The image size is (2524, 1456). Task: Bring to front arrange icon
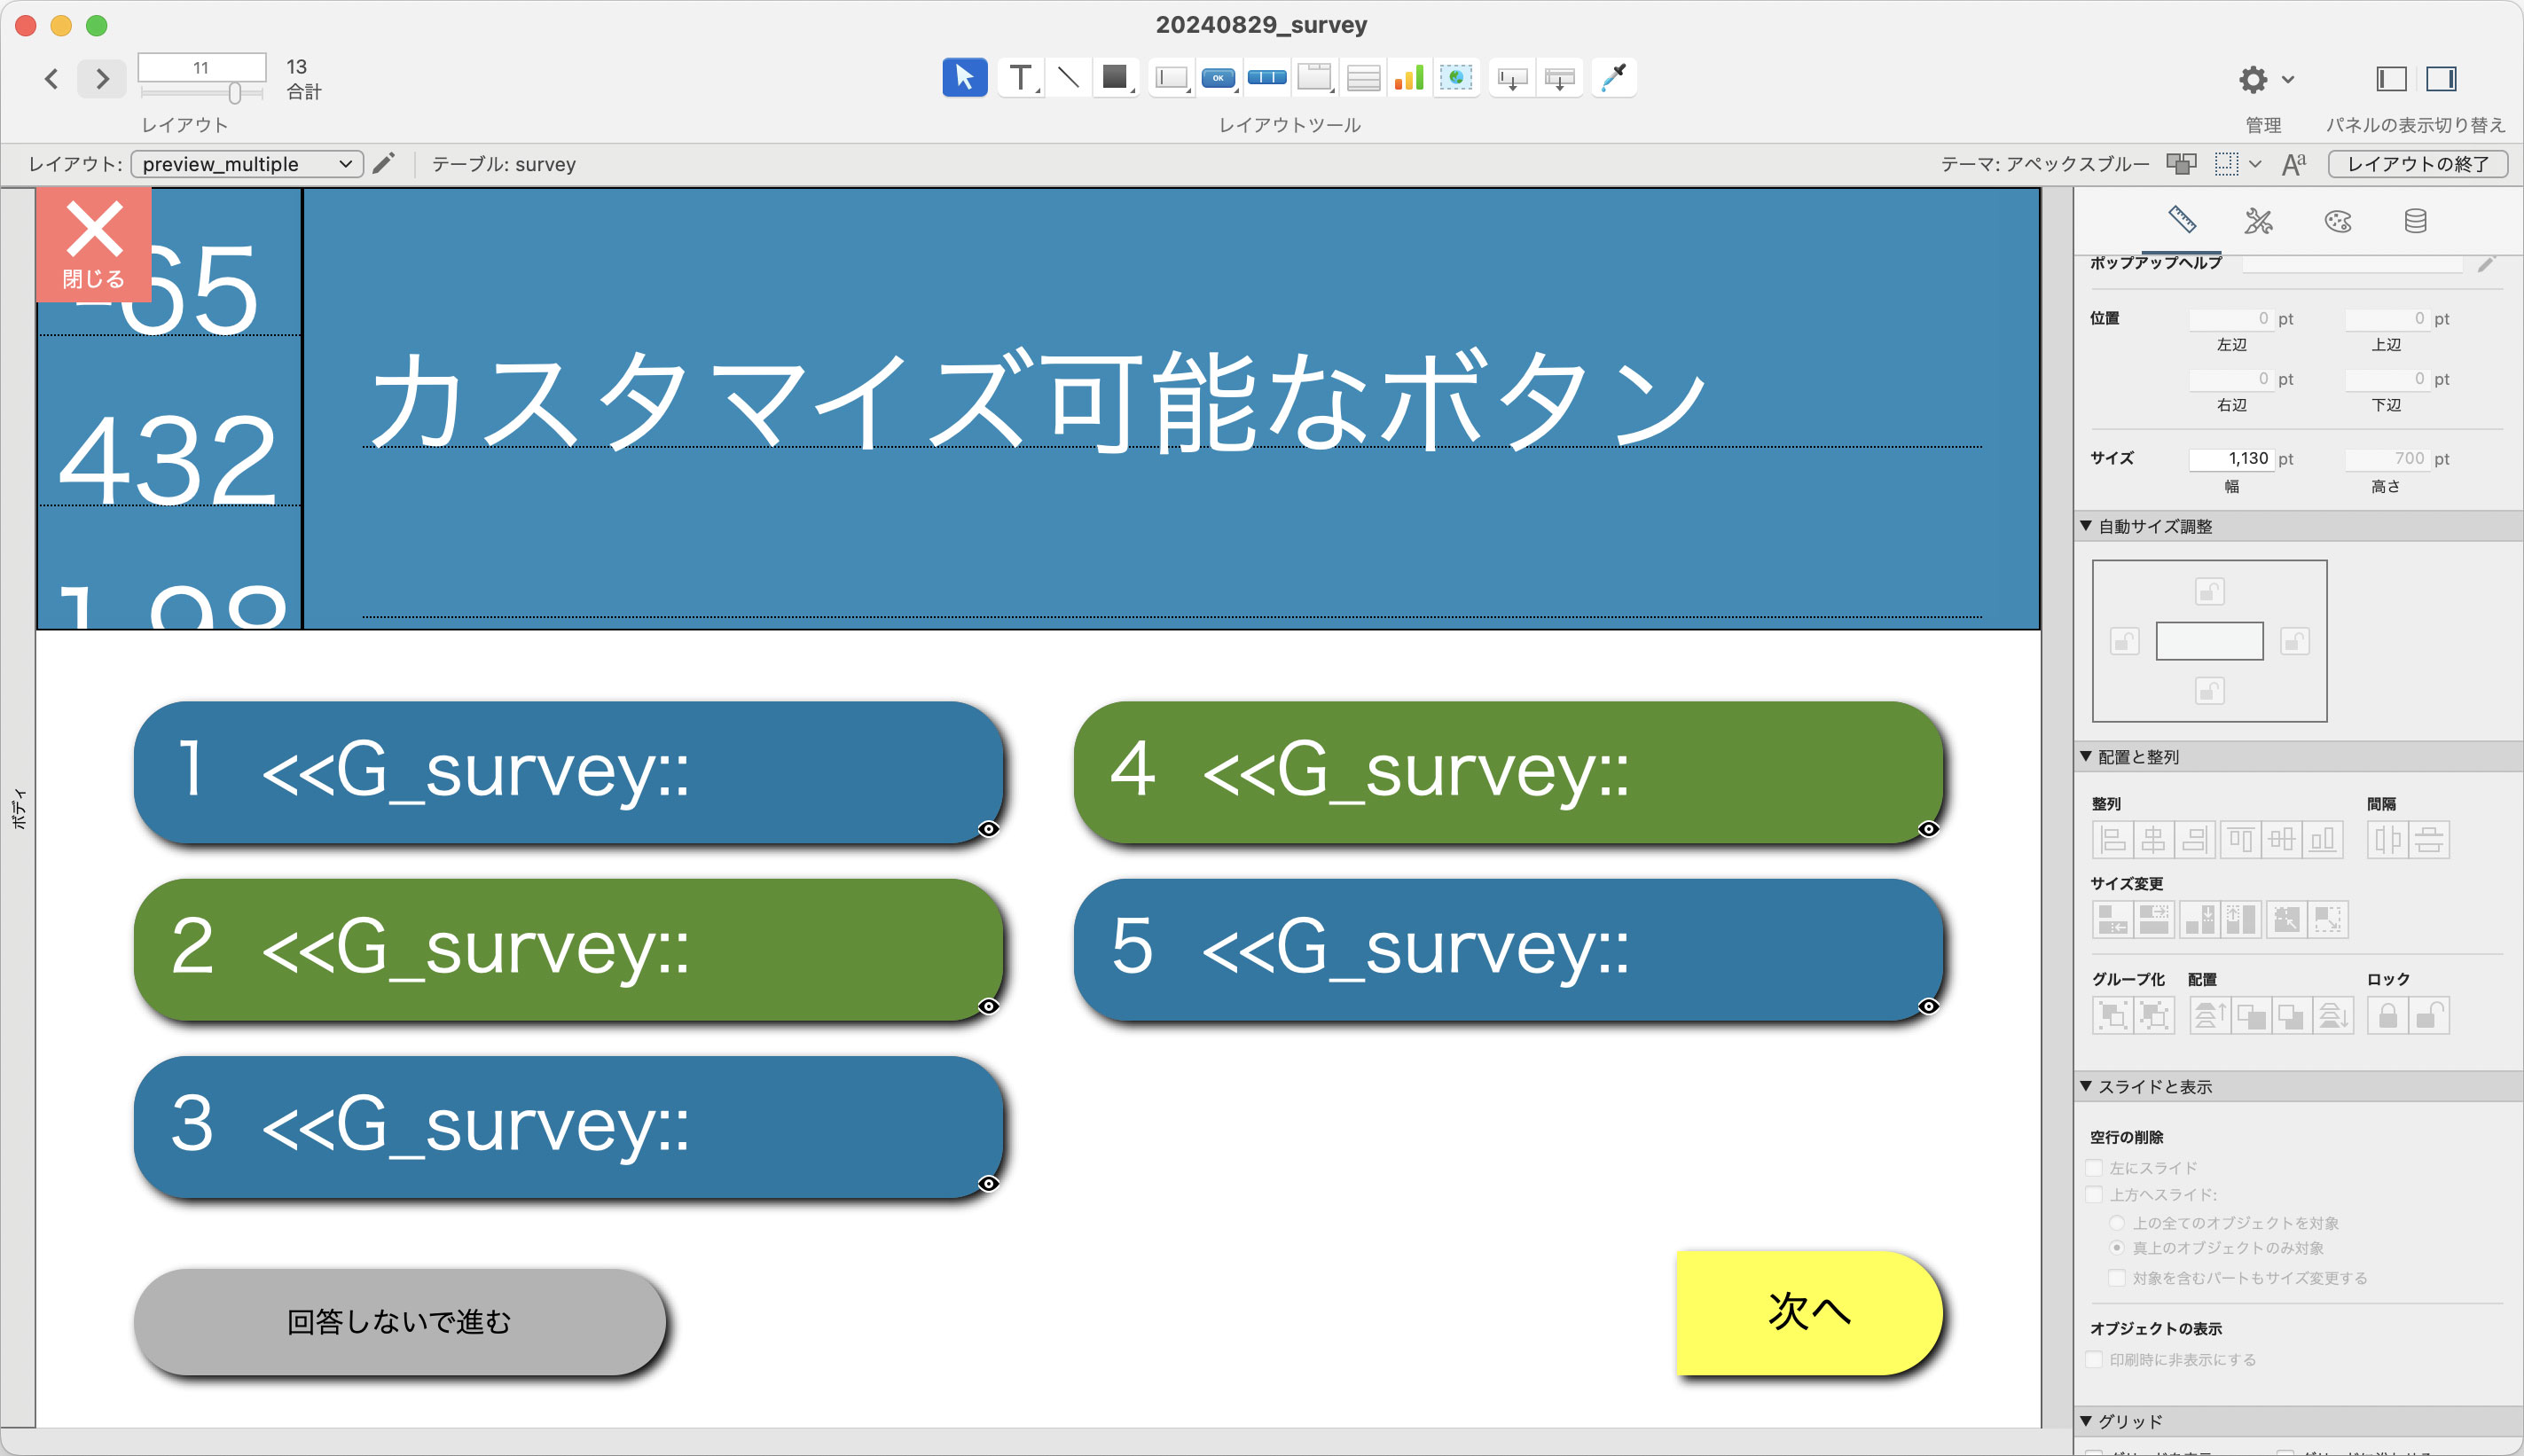(2209, 1016)
